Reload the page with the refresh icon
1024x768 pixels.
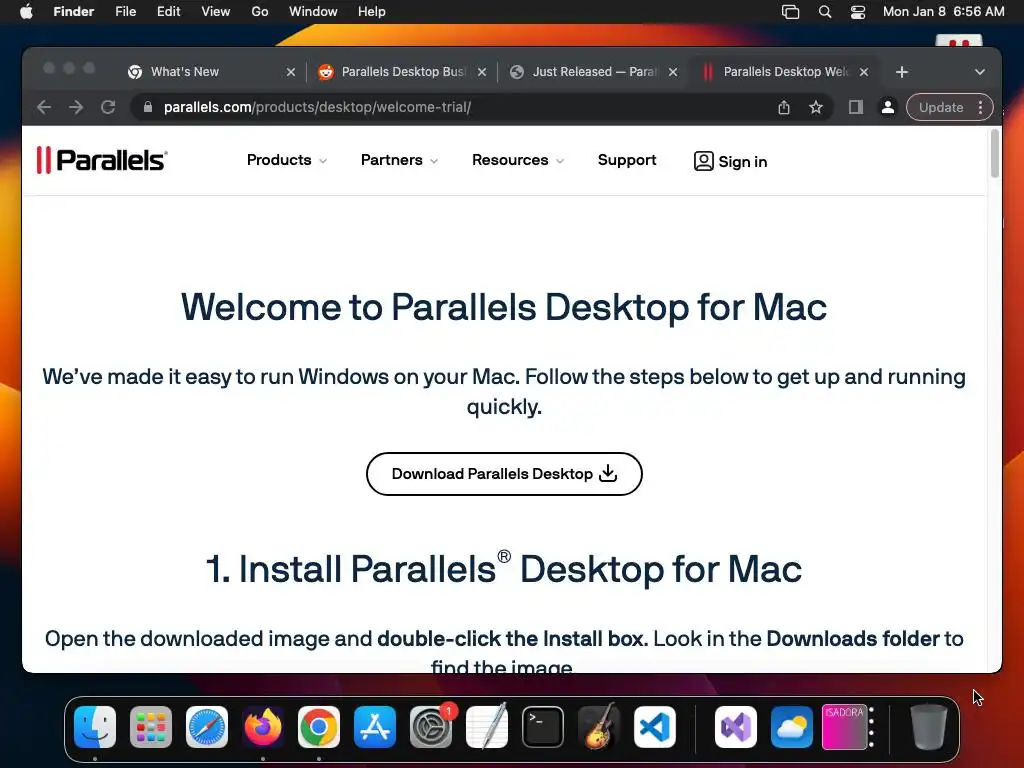108,107
